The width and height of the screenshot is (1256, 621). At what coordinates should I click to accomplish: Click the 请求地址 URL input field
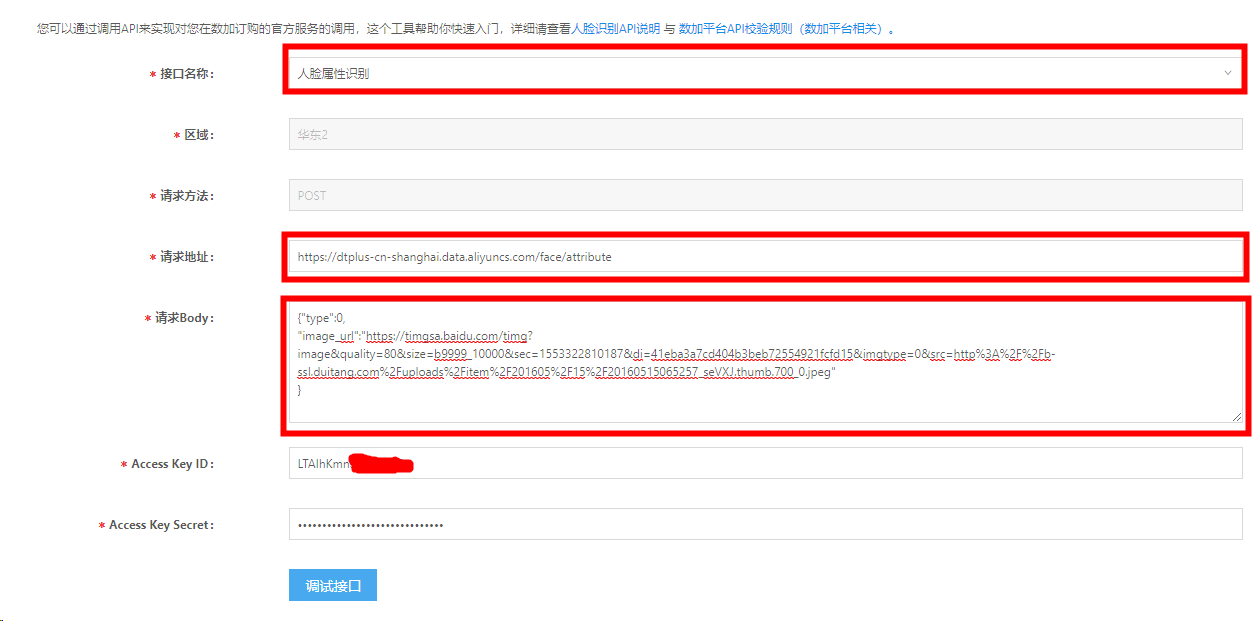point(765,256)
